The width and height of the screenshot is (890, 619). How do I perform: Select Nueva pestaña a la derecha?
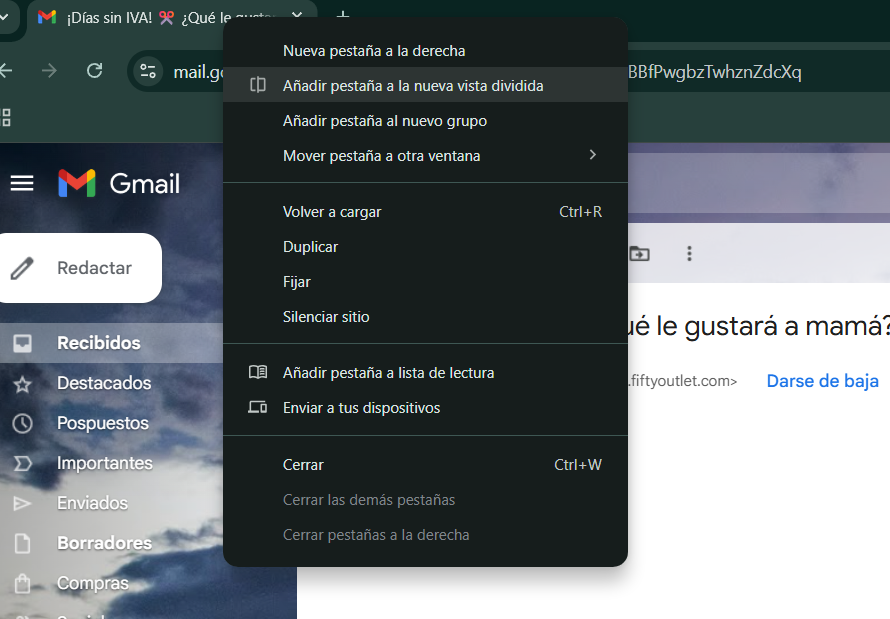click(374, 51)
